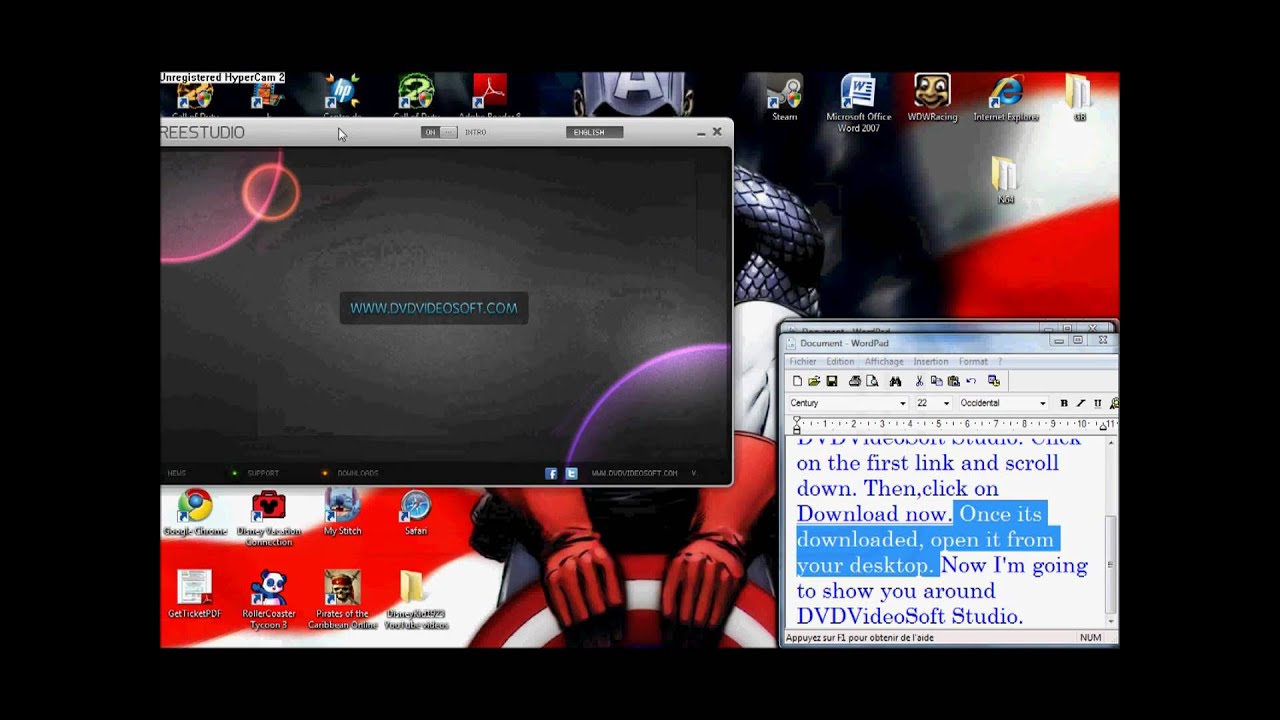Image resolution: width=1280 pixels, height=720 pixels.
Task: Open the Affichage menu in WordPad
Action: click(884, 361)
